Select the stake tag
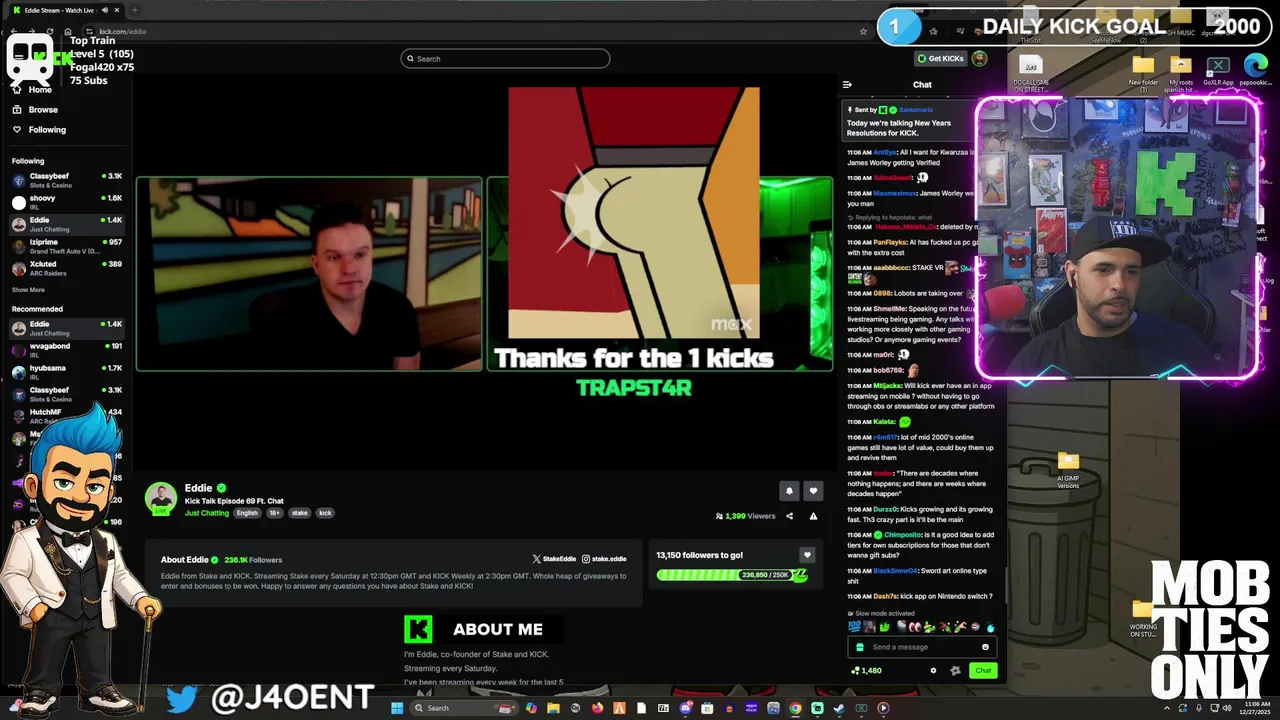 (300, 513)
